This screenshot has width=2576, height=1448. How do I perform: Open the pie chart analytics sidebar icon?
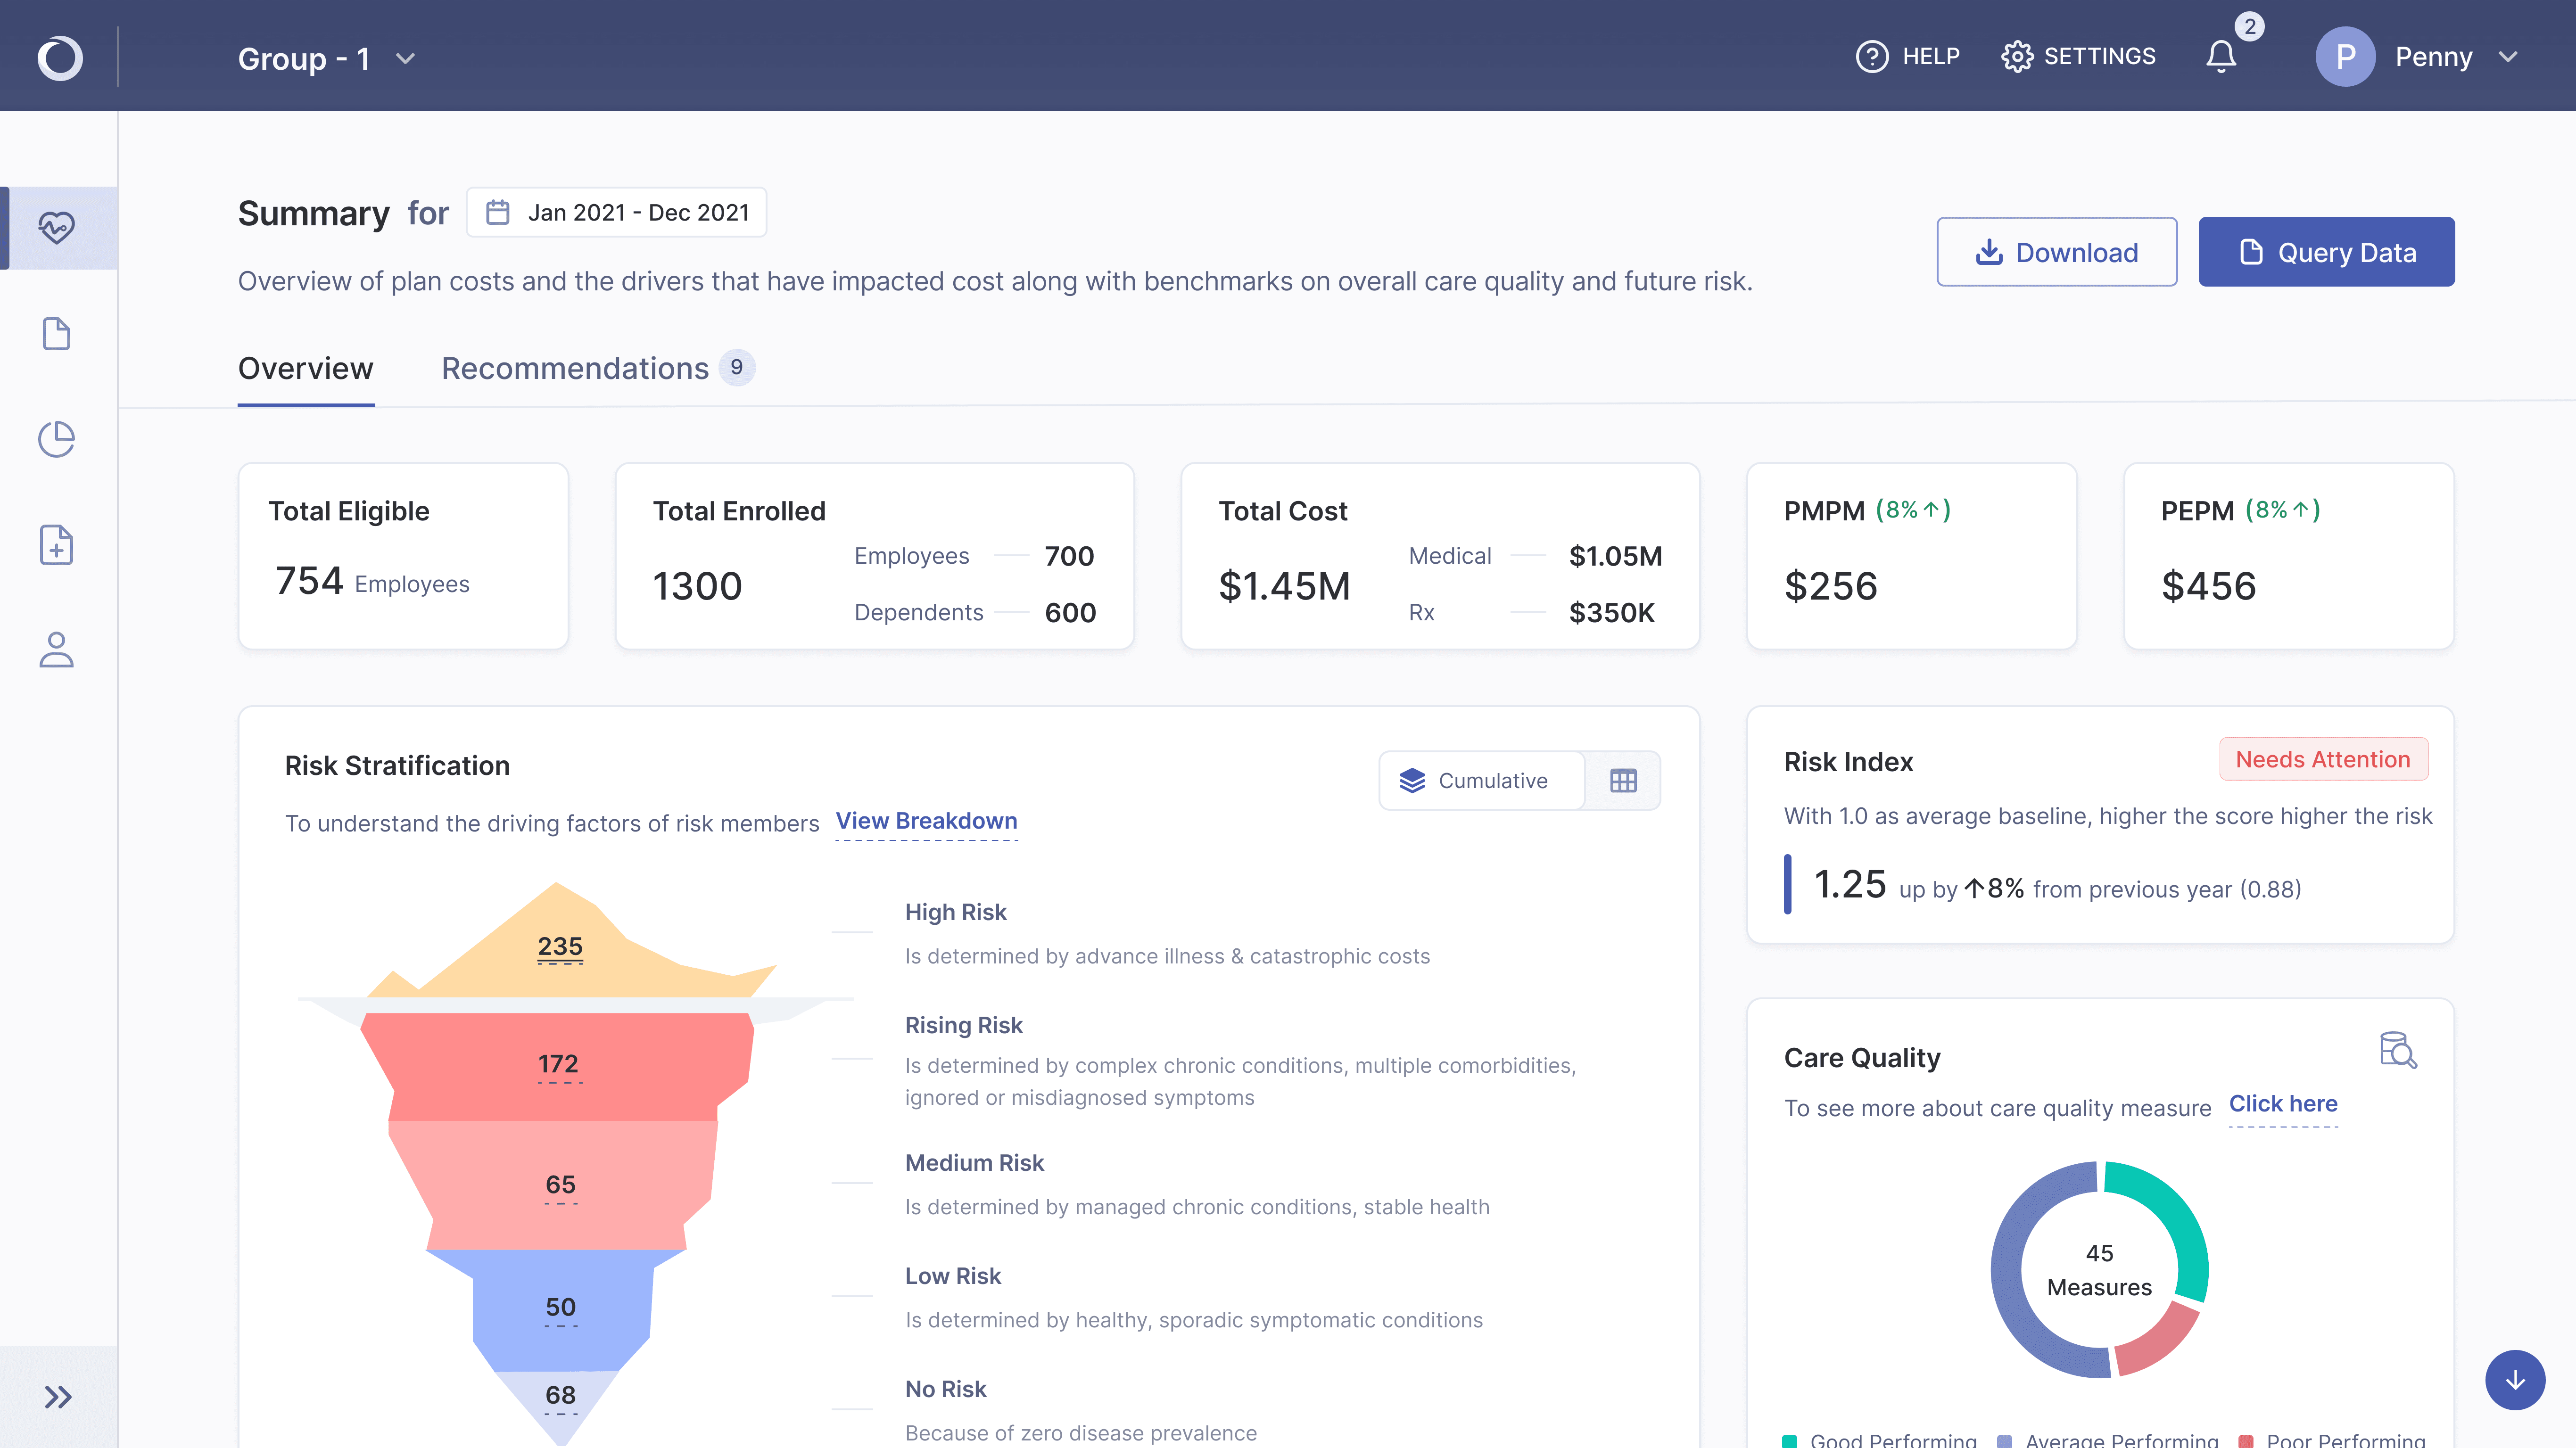[x=57, y=439]
